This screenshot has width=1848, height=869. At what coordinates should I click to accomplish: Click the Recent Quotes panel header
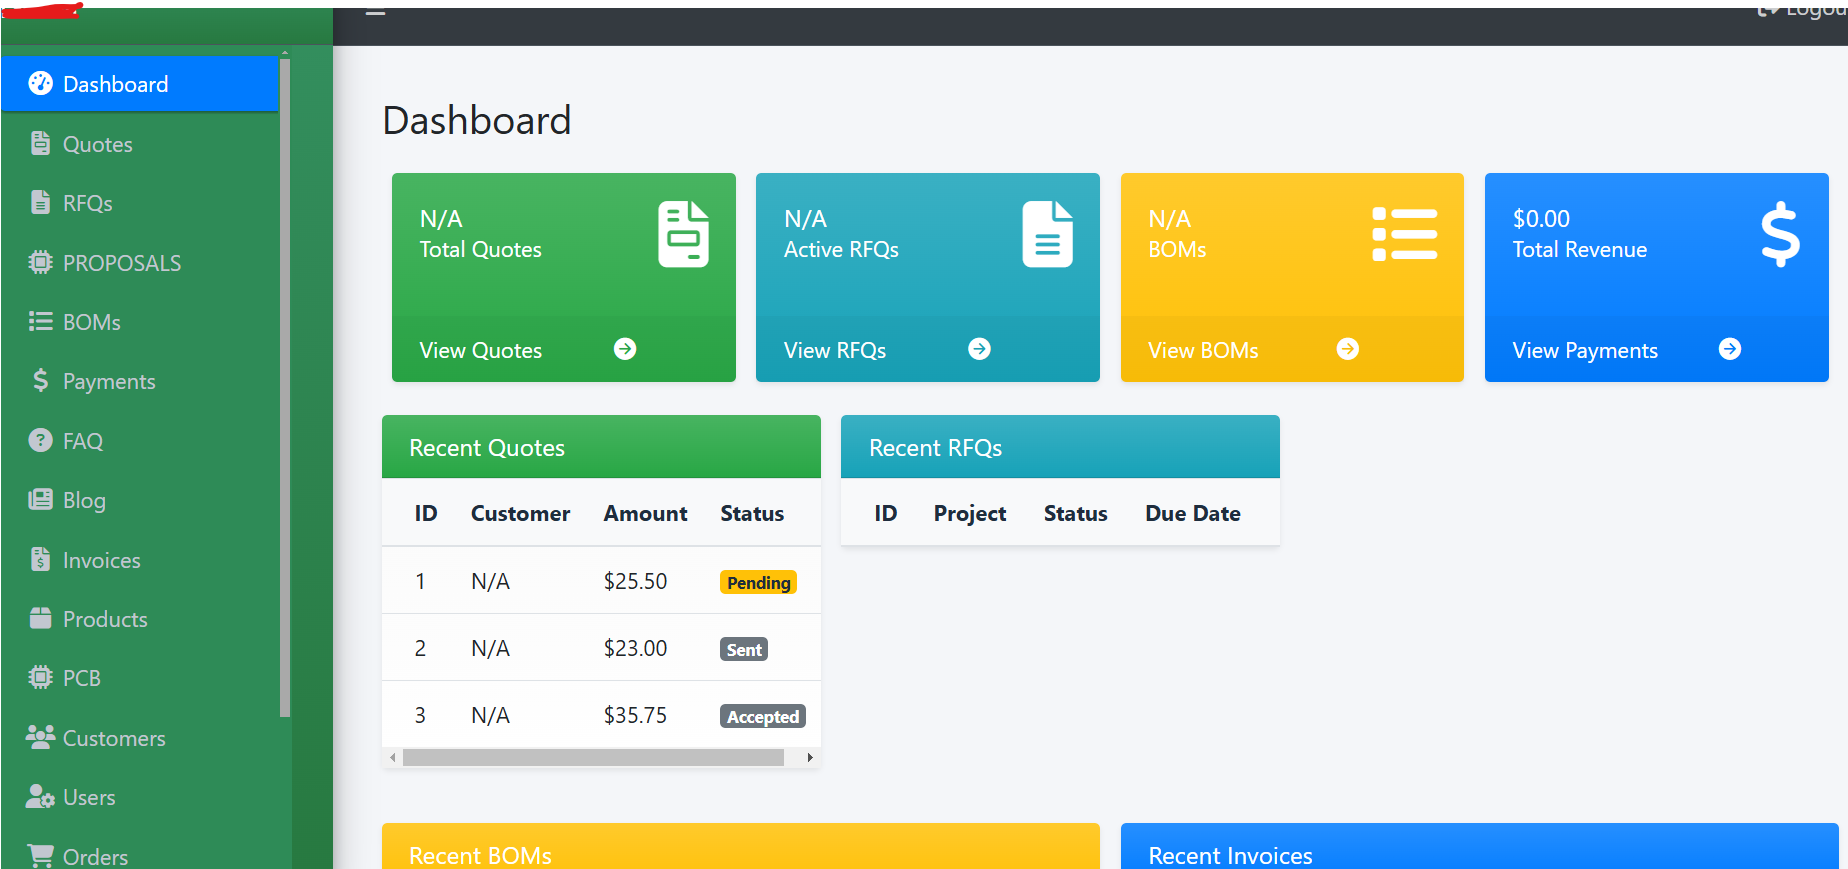(x=601, y=447)
